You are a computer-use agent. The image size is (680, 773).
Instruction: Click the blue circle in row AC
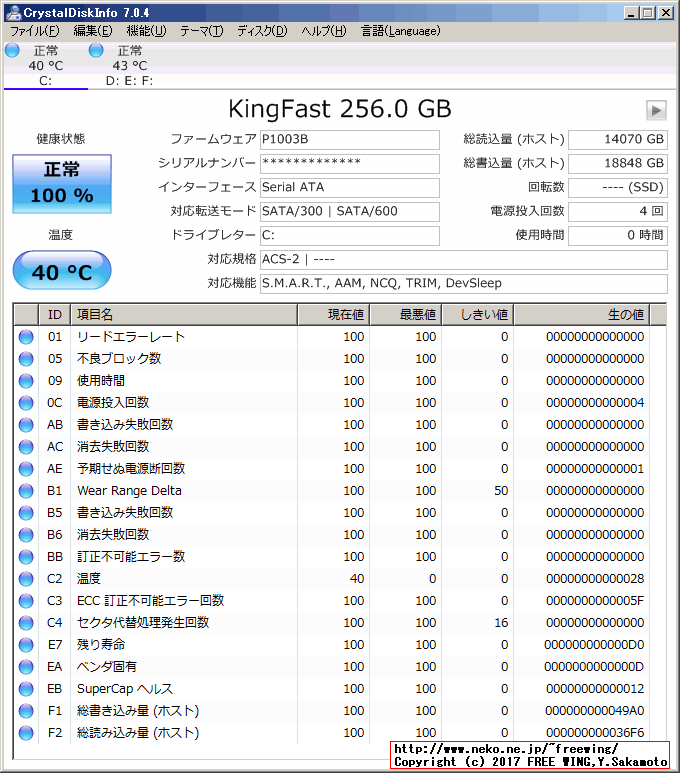point(26,447)
